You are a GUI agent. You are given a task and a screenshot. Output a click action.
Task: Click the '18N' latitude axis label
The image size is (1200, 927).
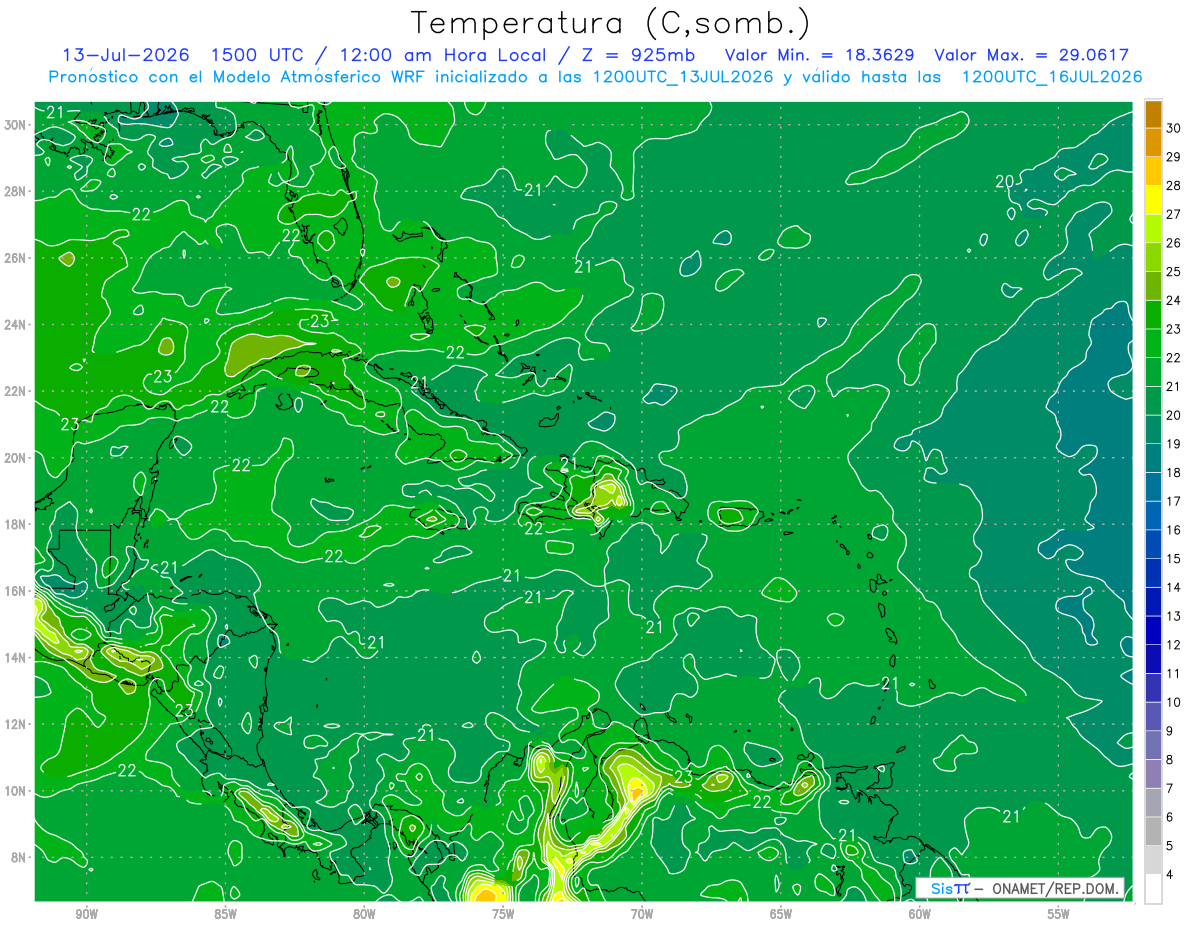tap(16, 524)
